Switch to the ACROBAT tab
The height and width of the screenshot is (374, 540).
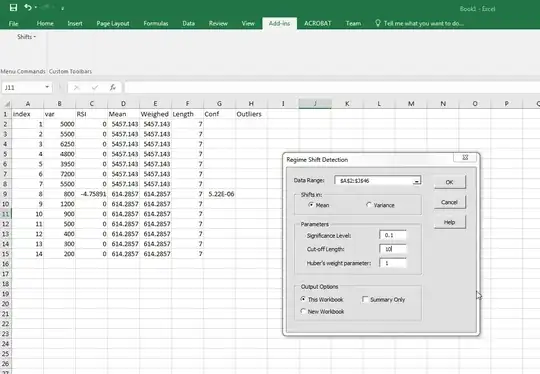pos(318,23)
